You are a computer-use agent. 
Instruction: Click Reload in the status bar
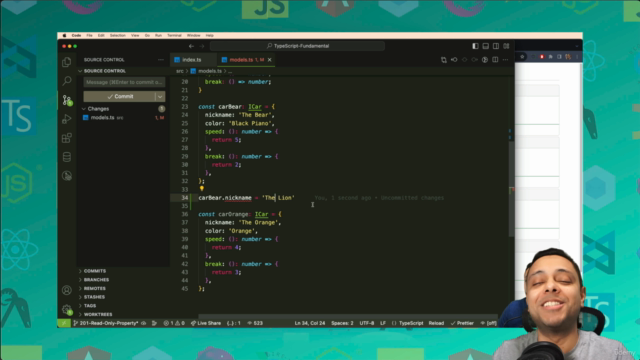(x=436, y=323)
